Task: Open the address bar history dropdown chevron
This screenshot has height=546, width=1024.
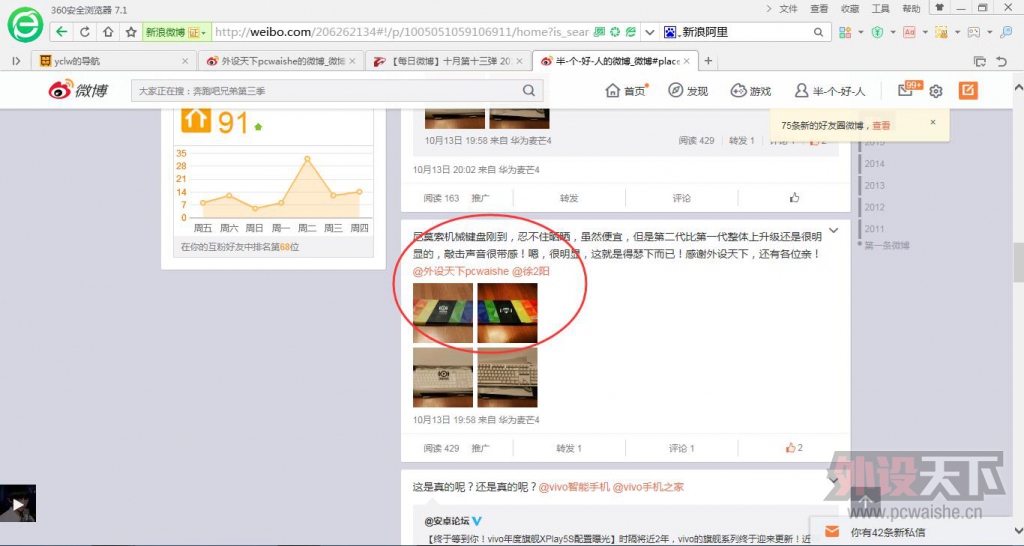Action: click(x=650, y=32)
